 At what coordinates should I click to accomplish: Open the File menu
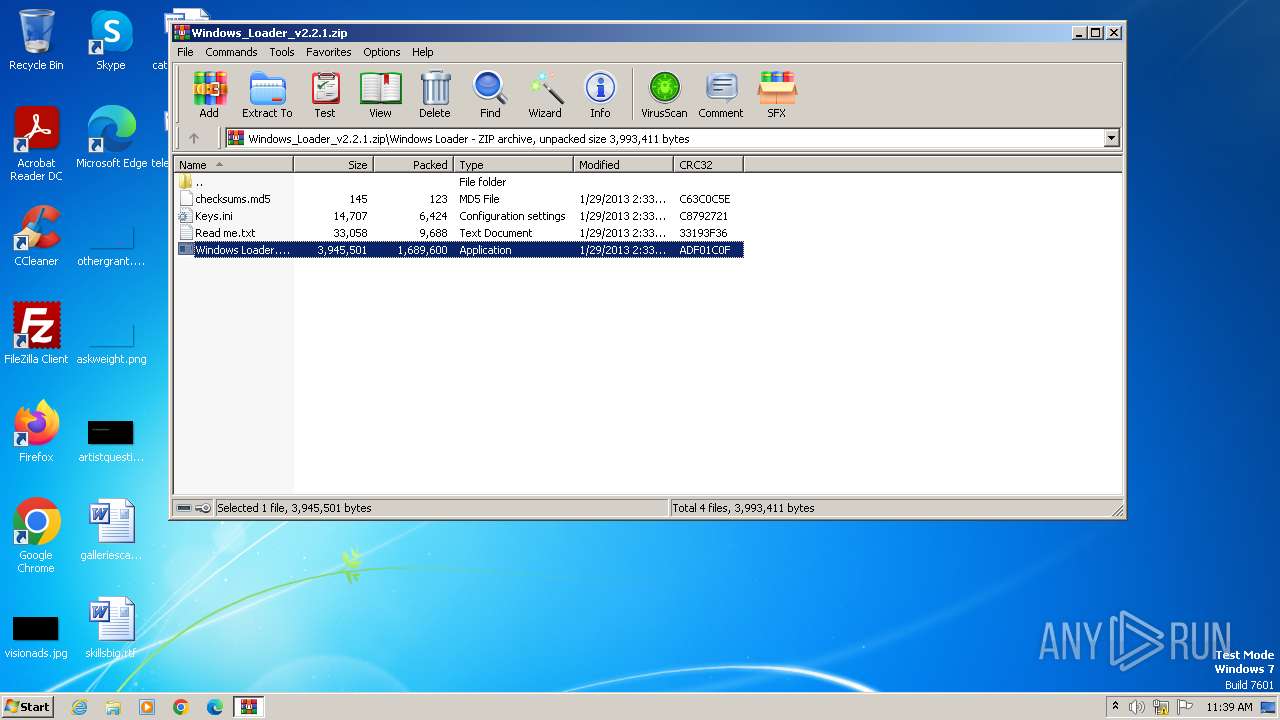point(185,52)
